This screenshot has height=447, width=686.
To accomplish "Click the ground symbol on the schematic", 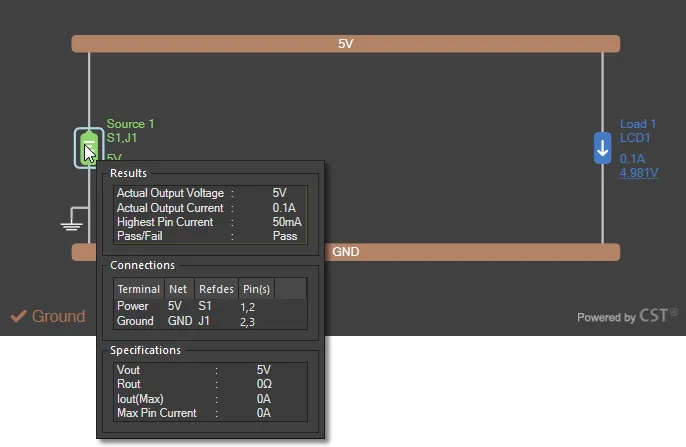I will point(73,219).
